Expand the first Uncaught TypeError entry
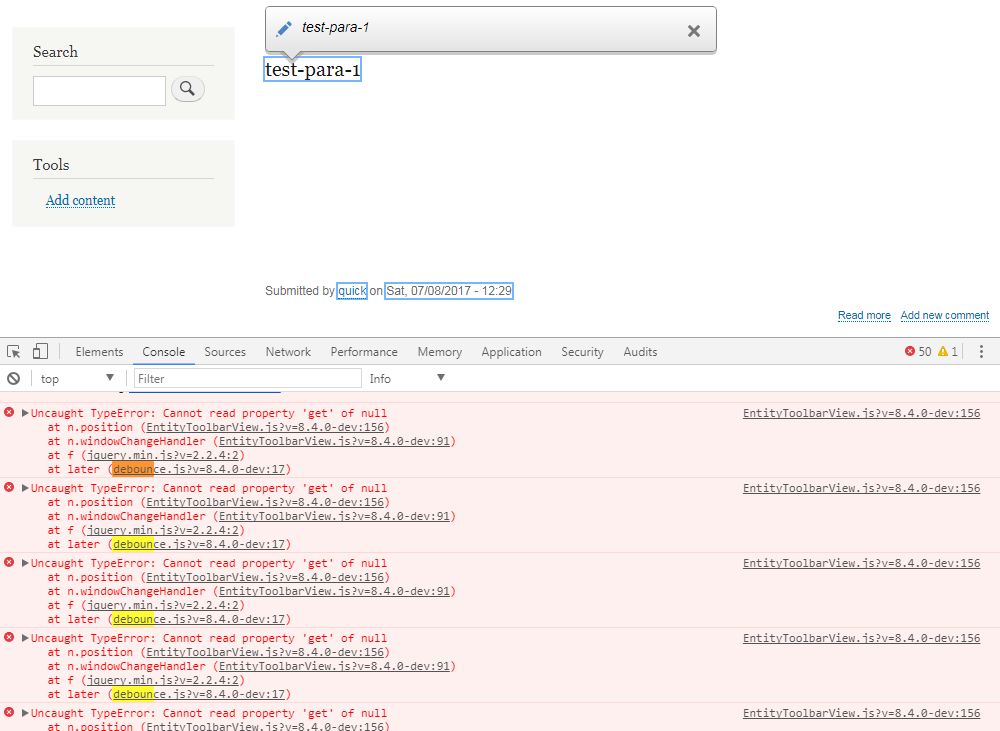This screenshot has height=731, width=1000. pyautogui.click(x=26, y=413)
